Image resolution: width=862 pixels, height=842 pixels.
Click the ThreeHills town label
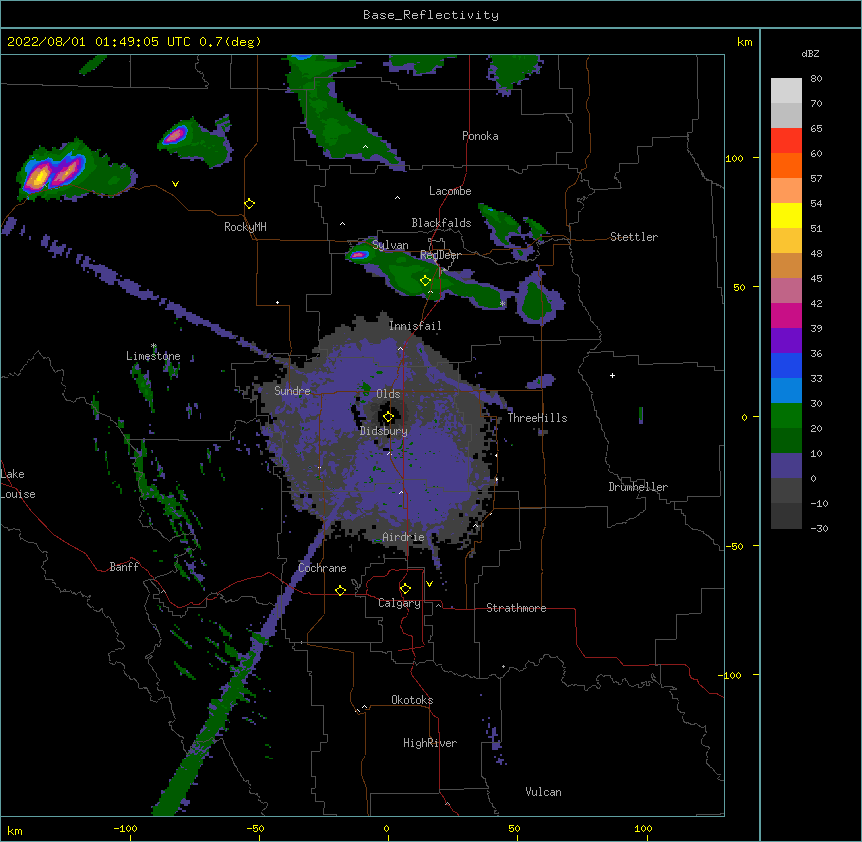[x=537, y=418]
